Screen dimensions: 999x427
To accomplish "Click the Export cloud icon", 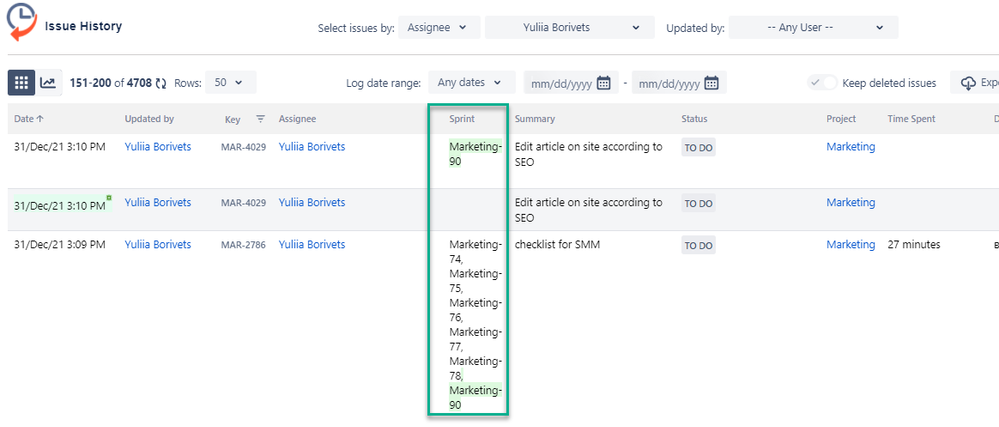I will click(968, 83).
